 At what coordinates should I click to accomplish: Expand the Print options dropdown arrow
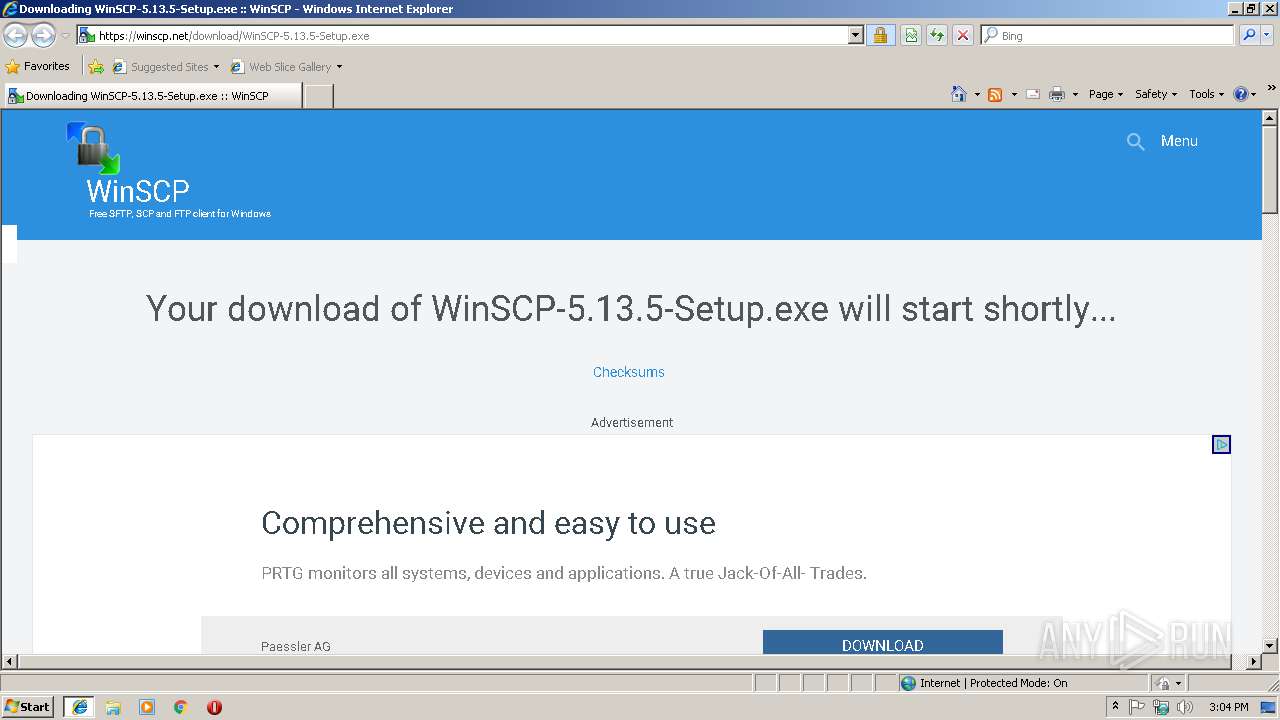[x=1075, y=94]
